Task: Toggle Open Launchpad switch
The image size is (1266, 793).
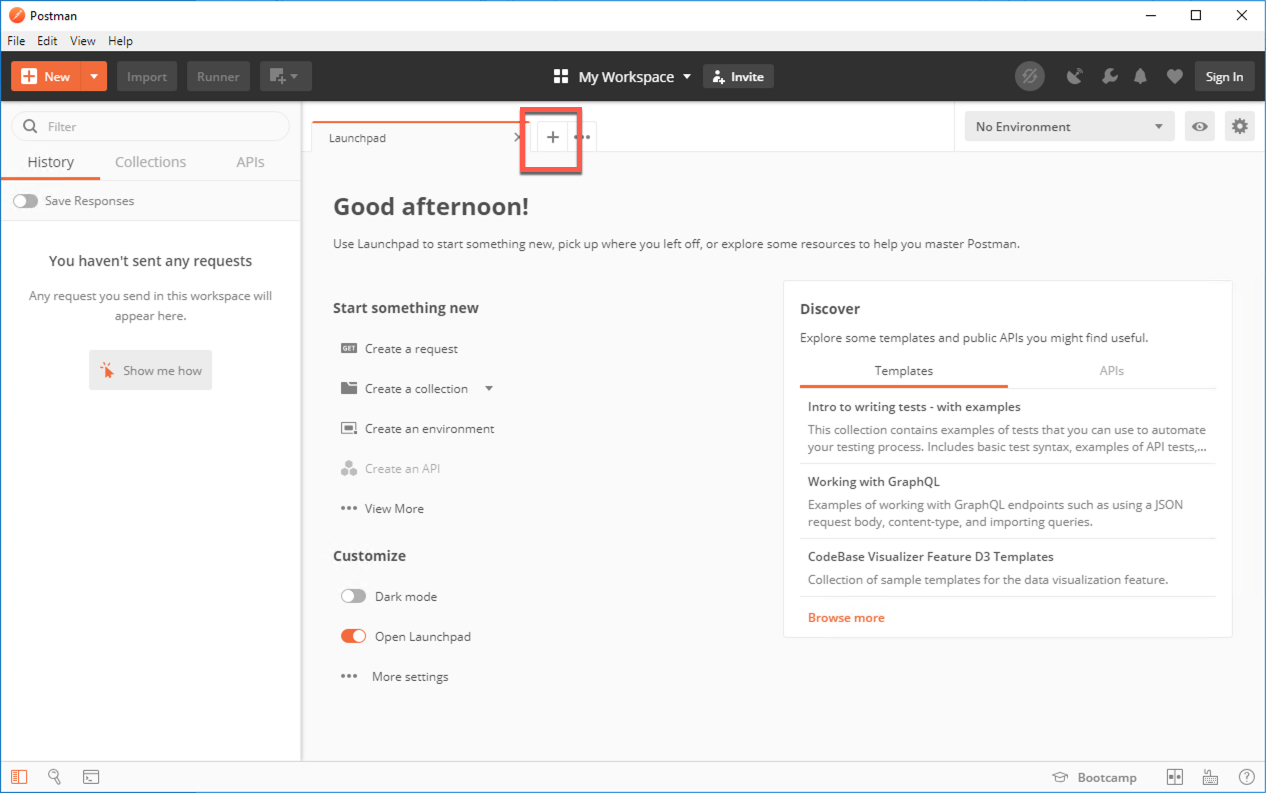Action: 353,636
